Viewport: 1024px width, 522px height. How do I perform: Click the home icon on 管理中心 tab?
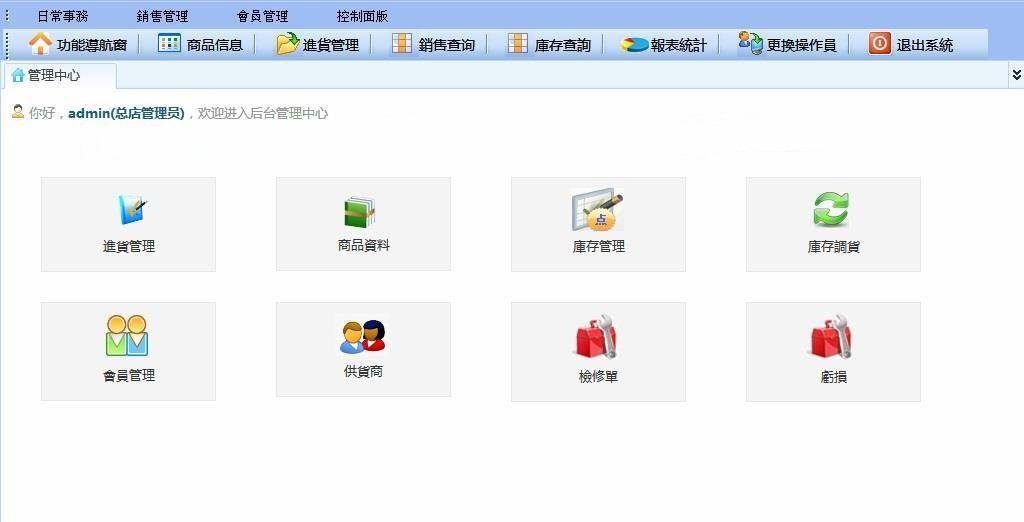(18, 76)
